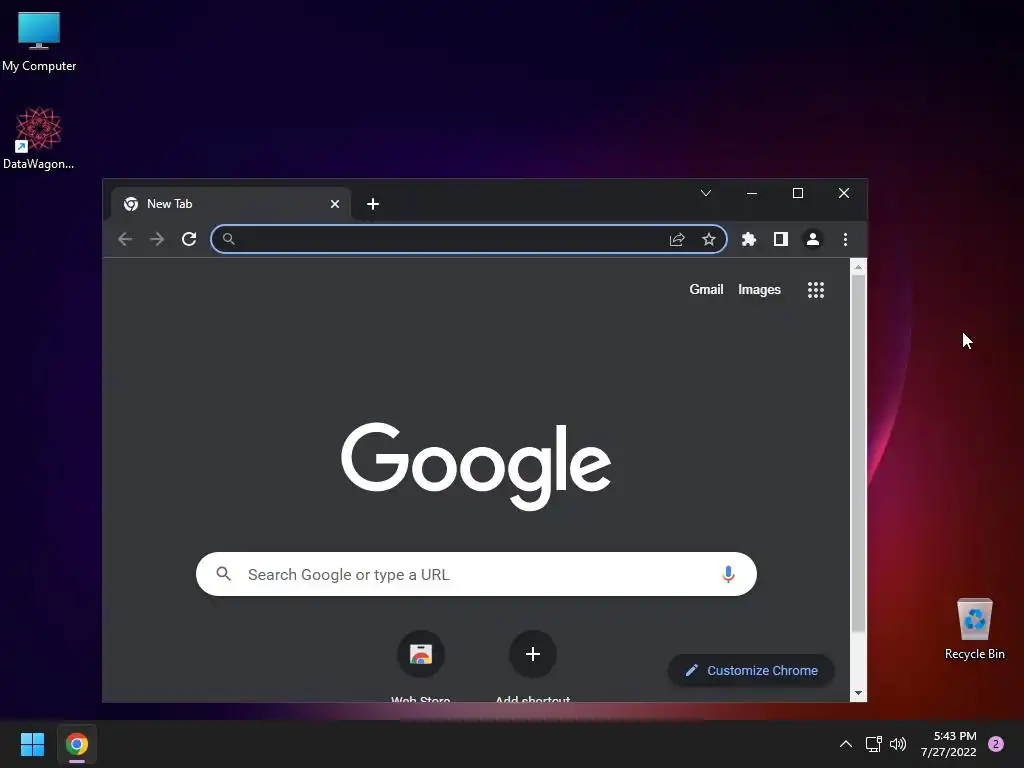Open the Gmail link
Image resolution: width=1024 pixels, height=768 pixels.
click(x=706, y=289)
